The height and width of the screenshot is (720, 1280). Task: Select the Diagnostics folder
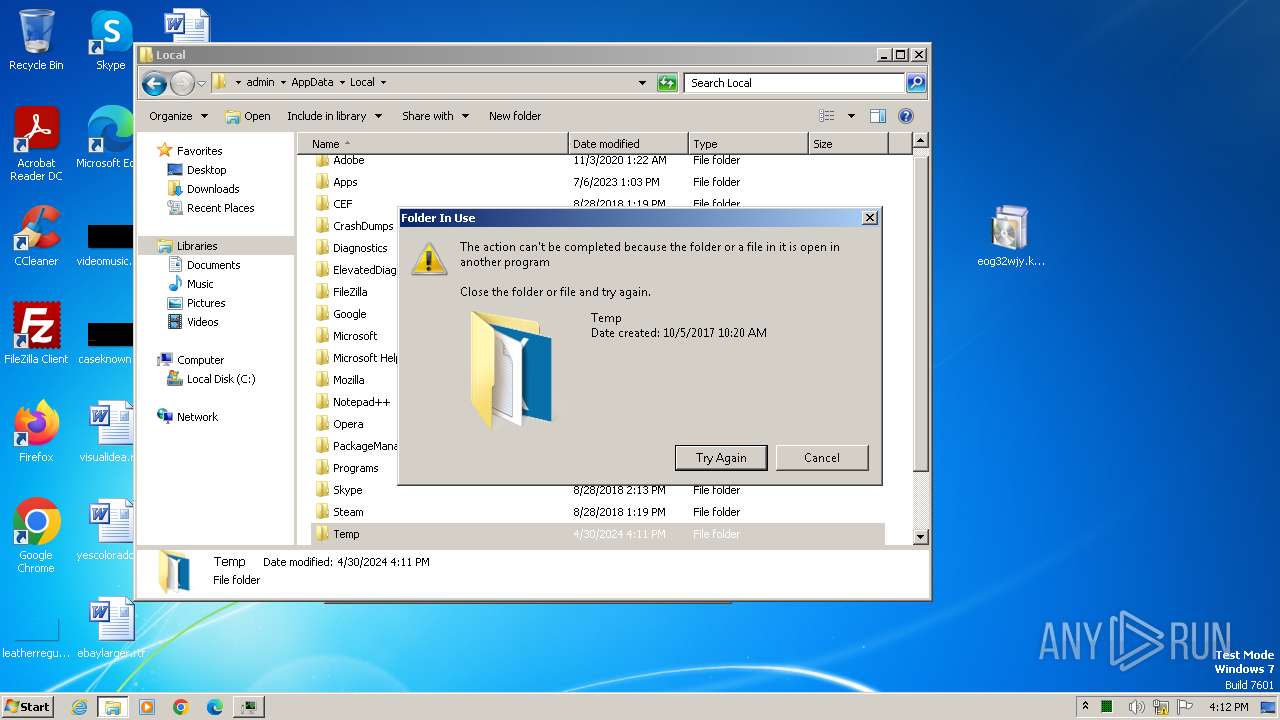[360, 248]
